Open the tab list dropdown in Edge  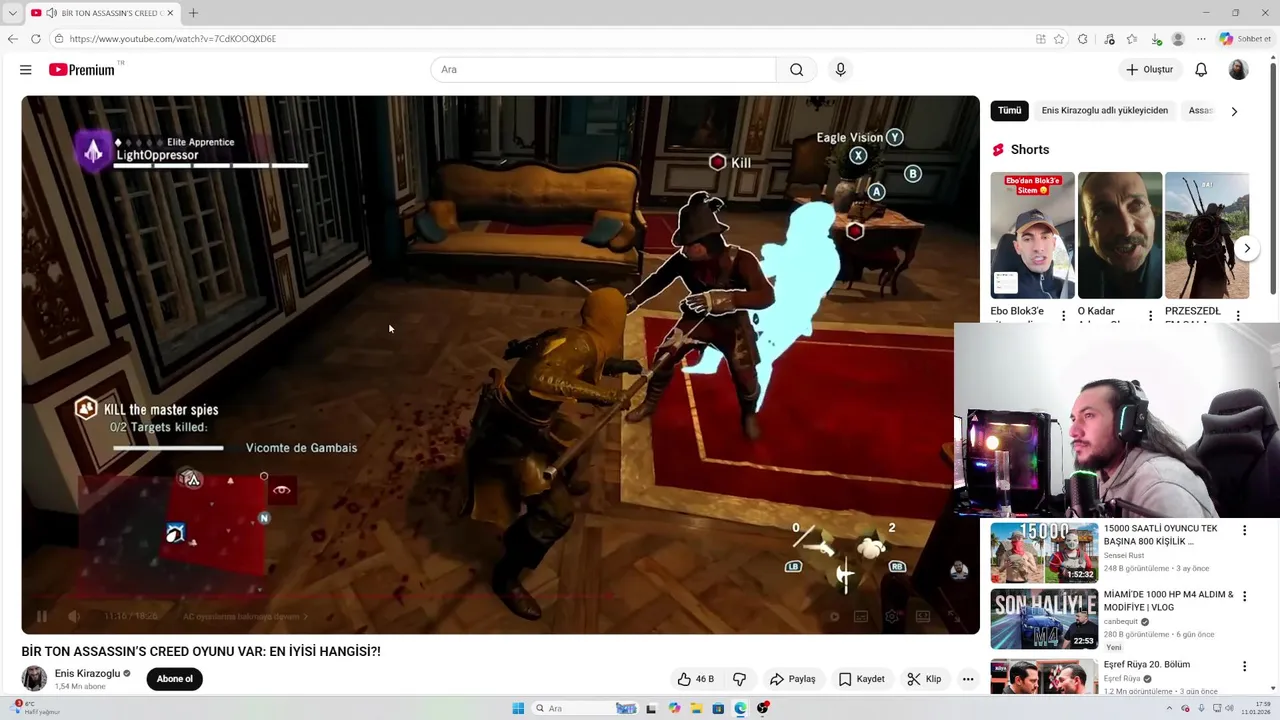click(x=12, y=13)
